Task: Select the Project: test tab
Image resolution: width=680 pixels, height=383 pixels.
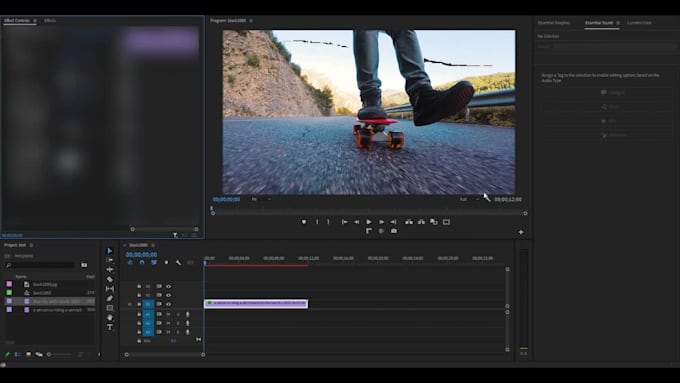Action: click(x=15, y=245)
